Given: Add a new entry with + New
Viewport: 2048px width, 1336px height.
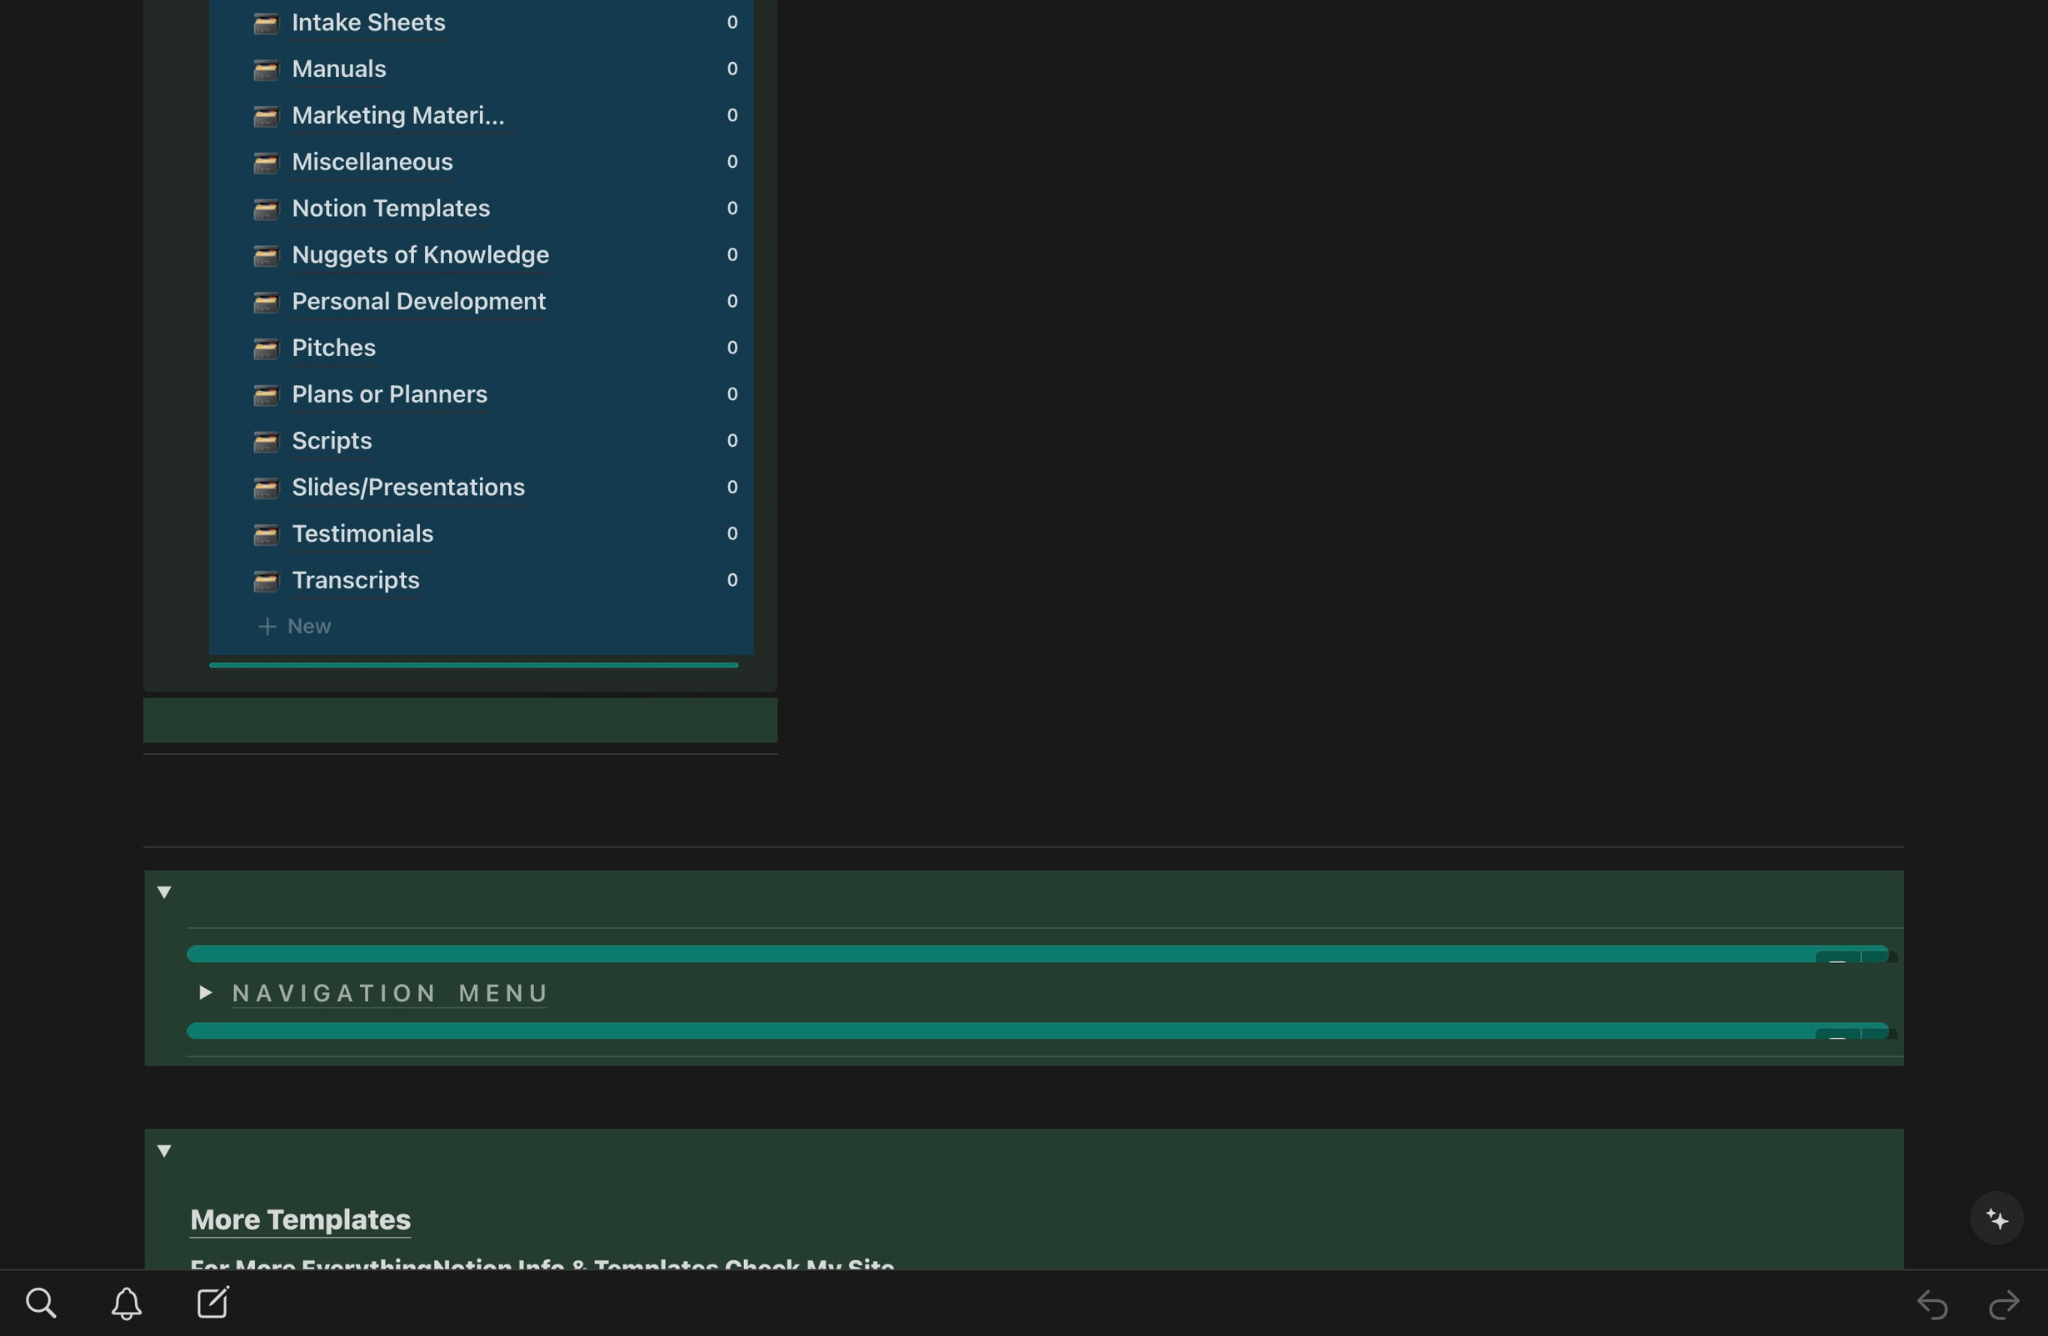Looking at the screenshot, I should click(x=295, y=626).
